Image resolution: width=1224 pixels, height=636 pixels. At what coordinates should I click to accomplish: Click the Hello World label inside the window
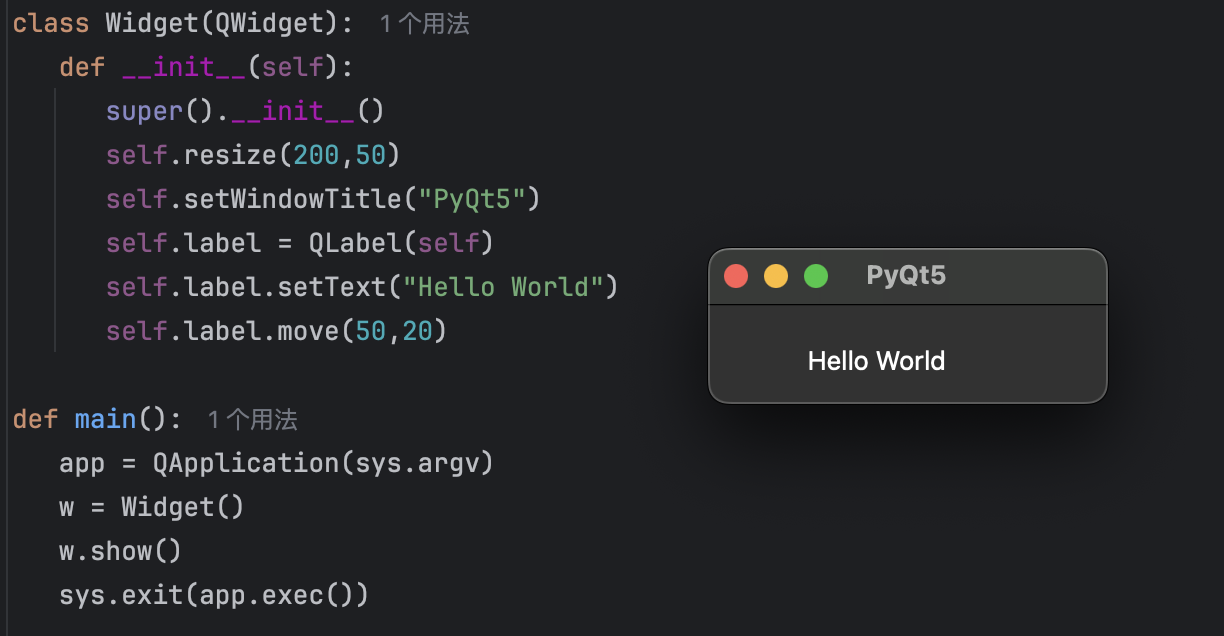[876, 360]
